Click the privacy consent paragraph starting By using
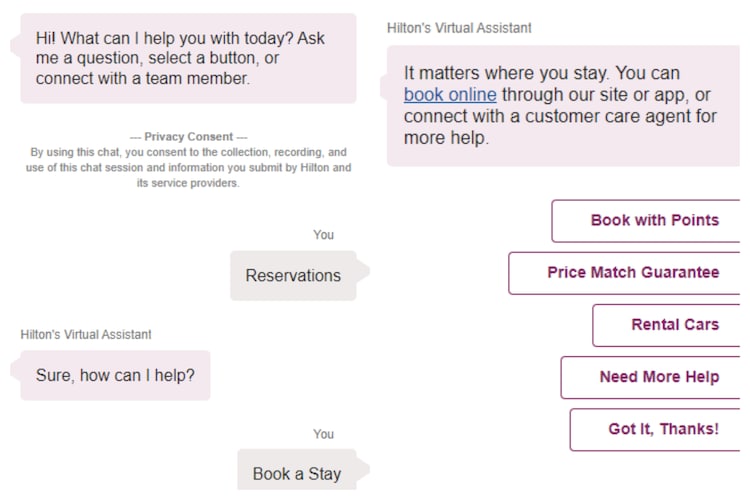Image resolution: width=750 pixels, height=500 pixels. pos(189,160)
